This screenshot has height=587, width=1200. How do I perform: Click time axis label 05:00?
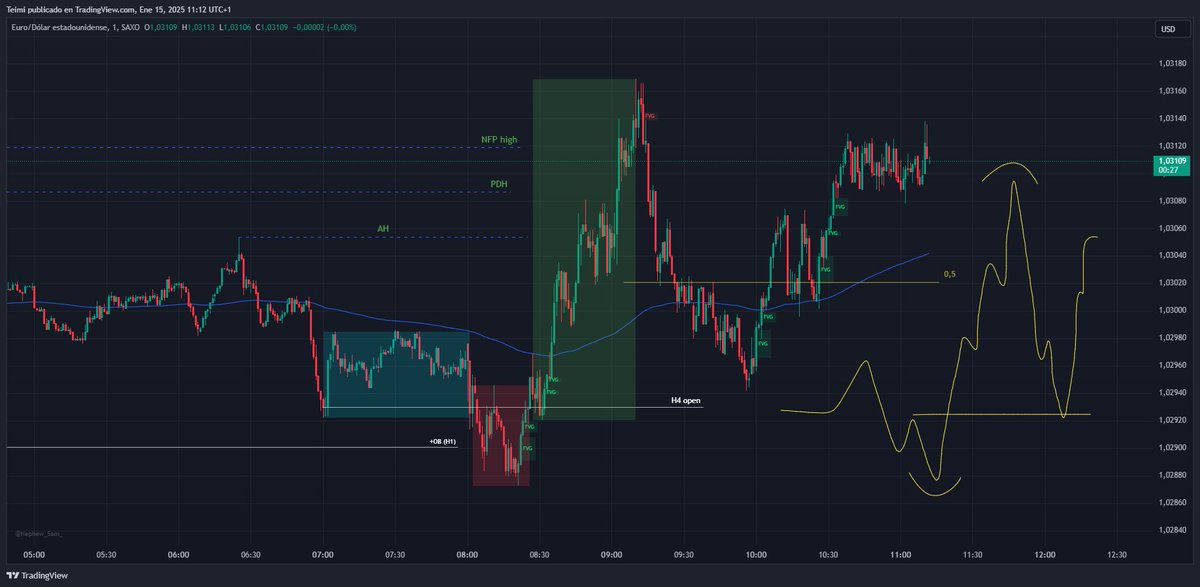[34, 554]
